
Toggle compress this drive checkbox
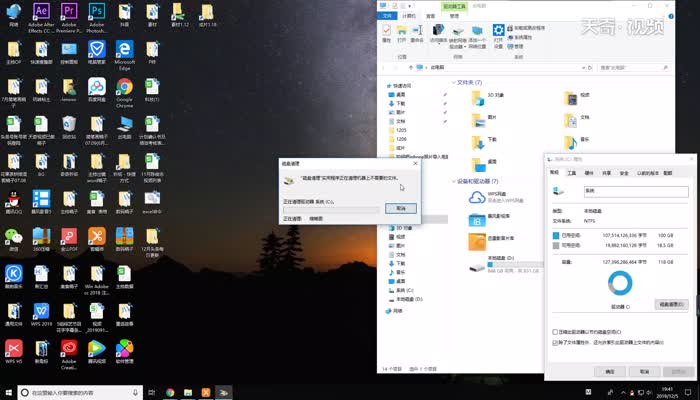[556, 331]
